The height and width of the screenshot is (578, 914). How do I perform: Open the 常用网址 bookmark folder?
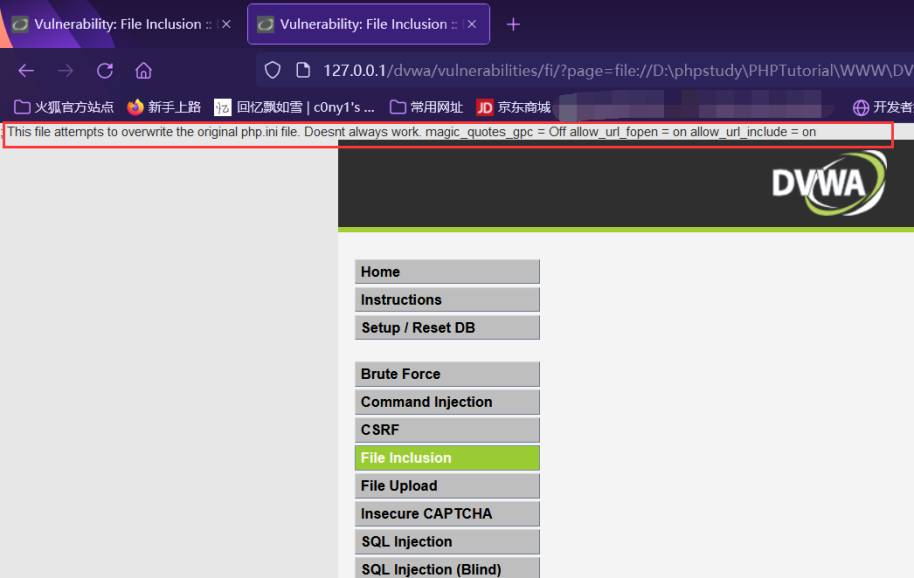(x=426, y=107)
